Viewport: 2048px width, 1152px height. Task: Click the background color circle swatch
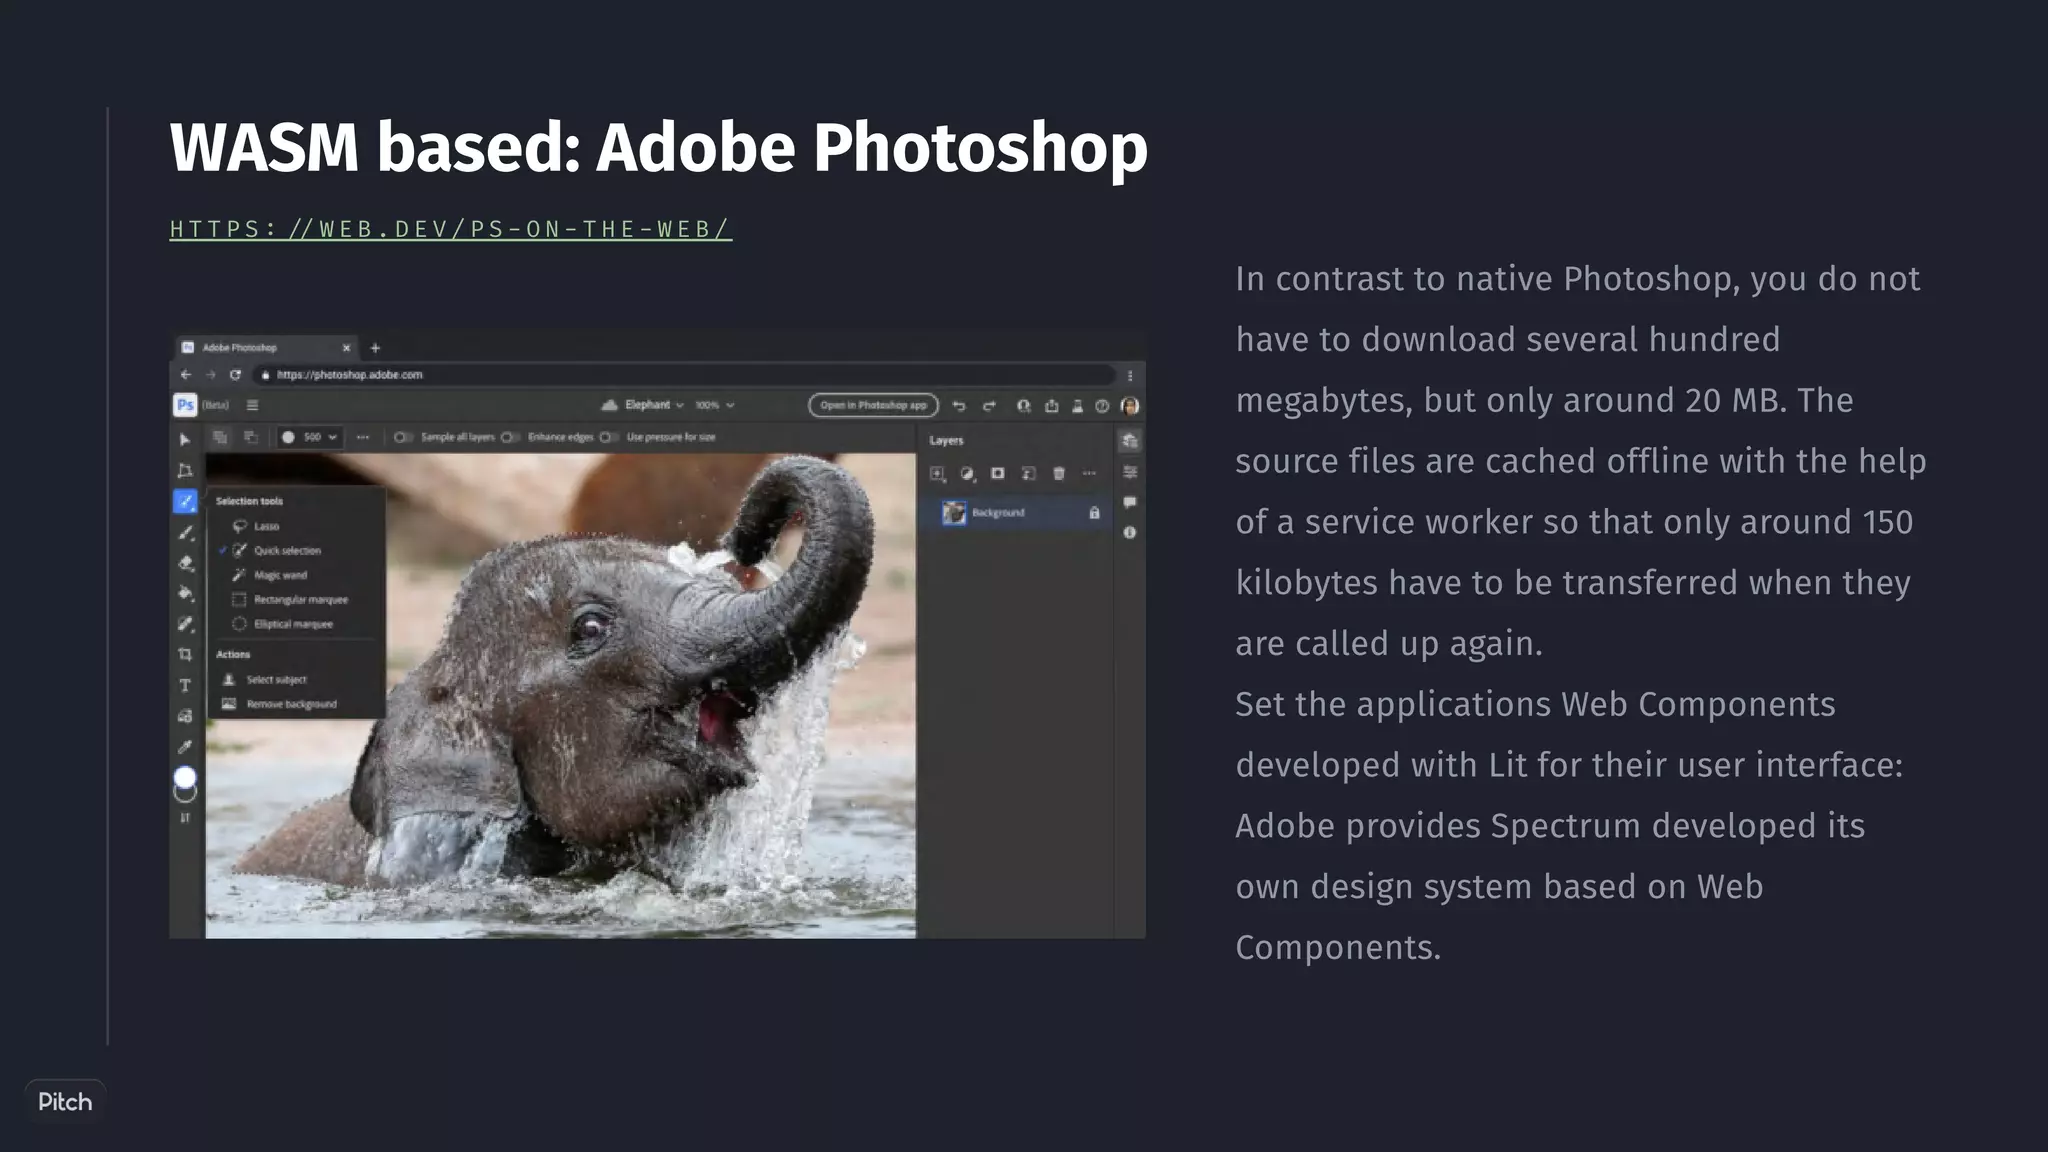186,794
